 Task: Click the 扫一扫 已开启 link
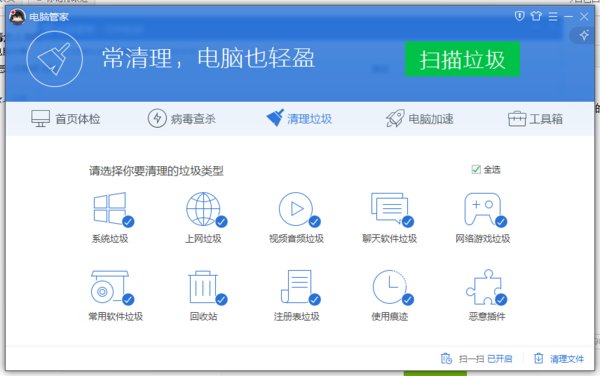click(485, 359)
